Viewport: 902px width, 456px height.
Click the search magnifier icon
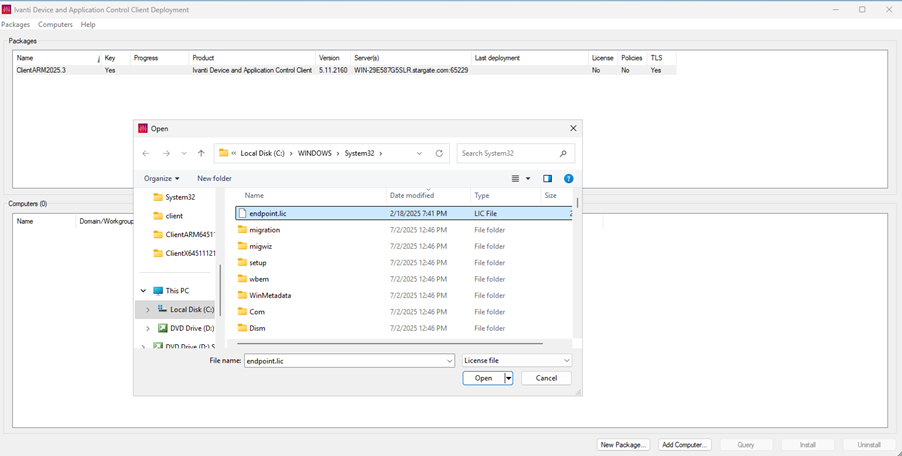tap(563, 154)
